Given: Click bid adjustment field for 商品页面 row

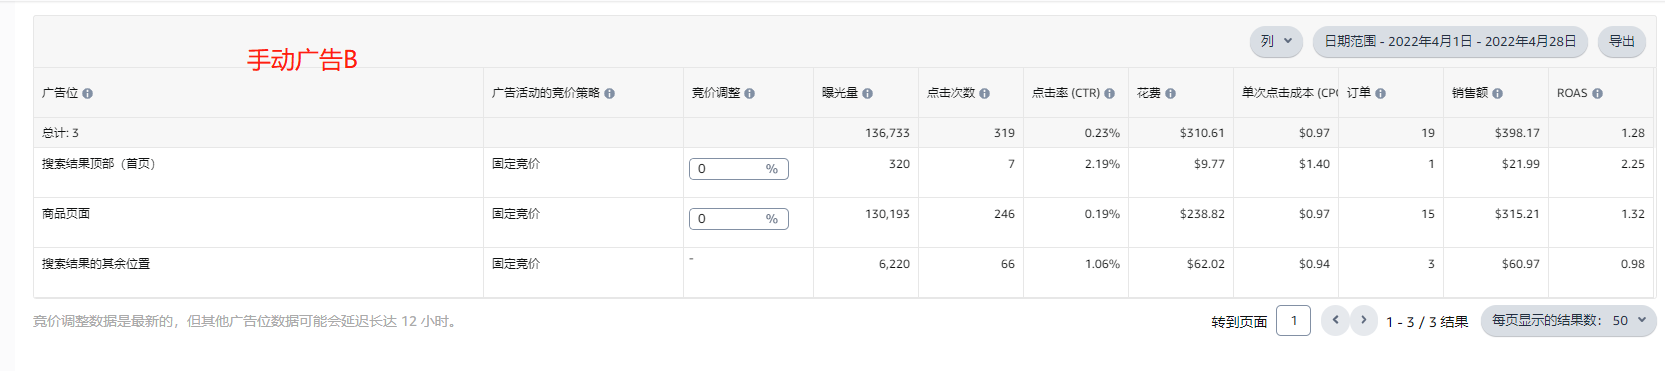Looking at the screenshot, I should 739,219.
